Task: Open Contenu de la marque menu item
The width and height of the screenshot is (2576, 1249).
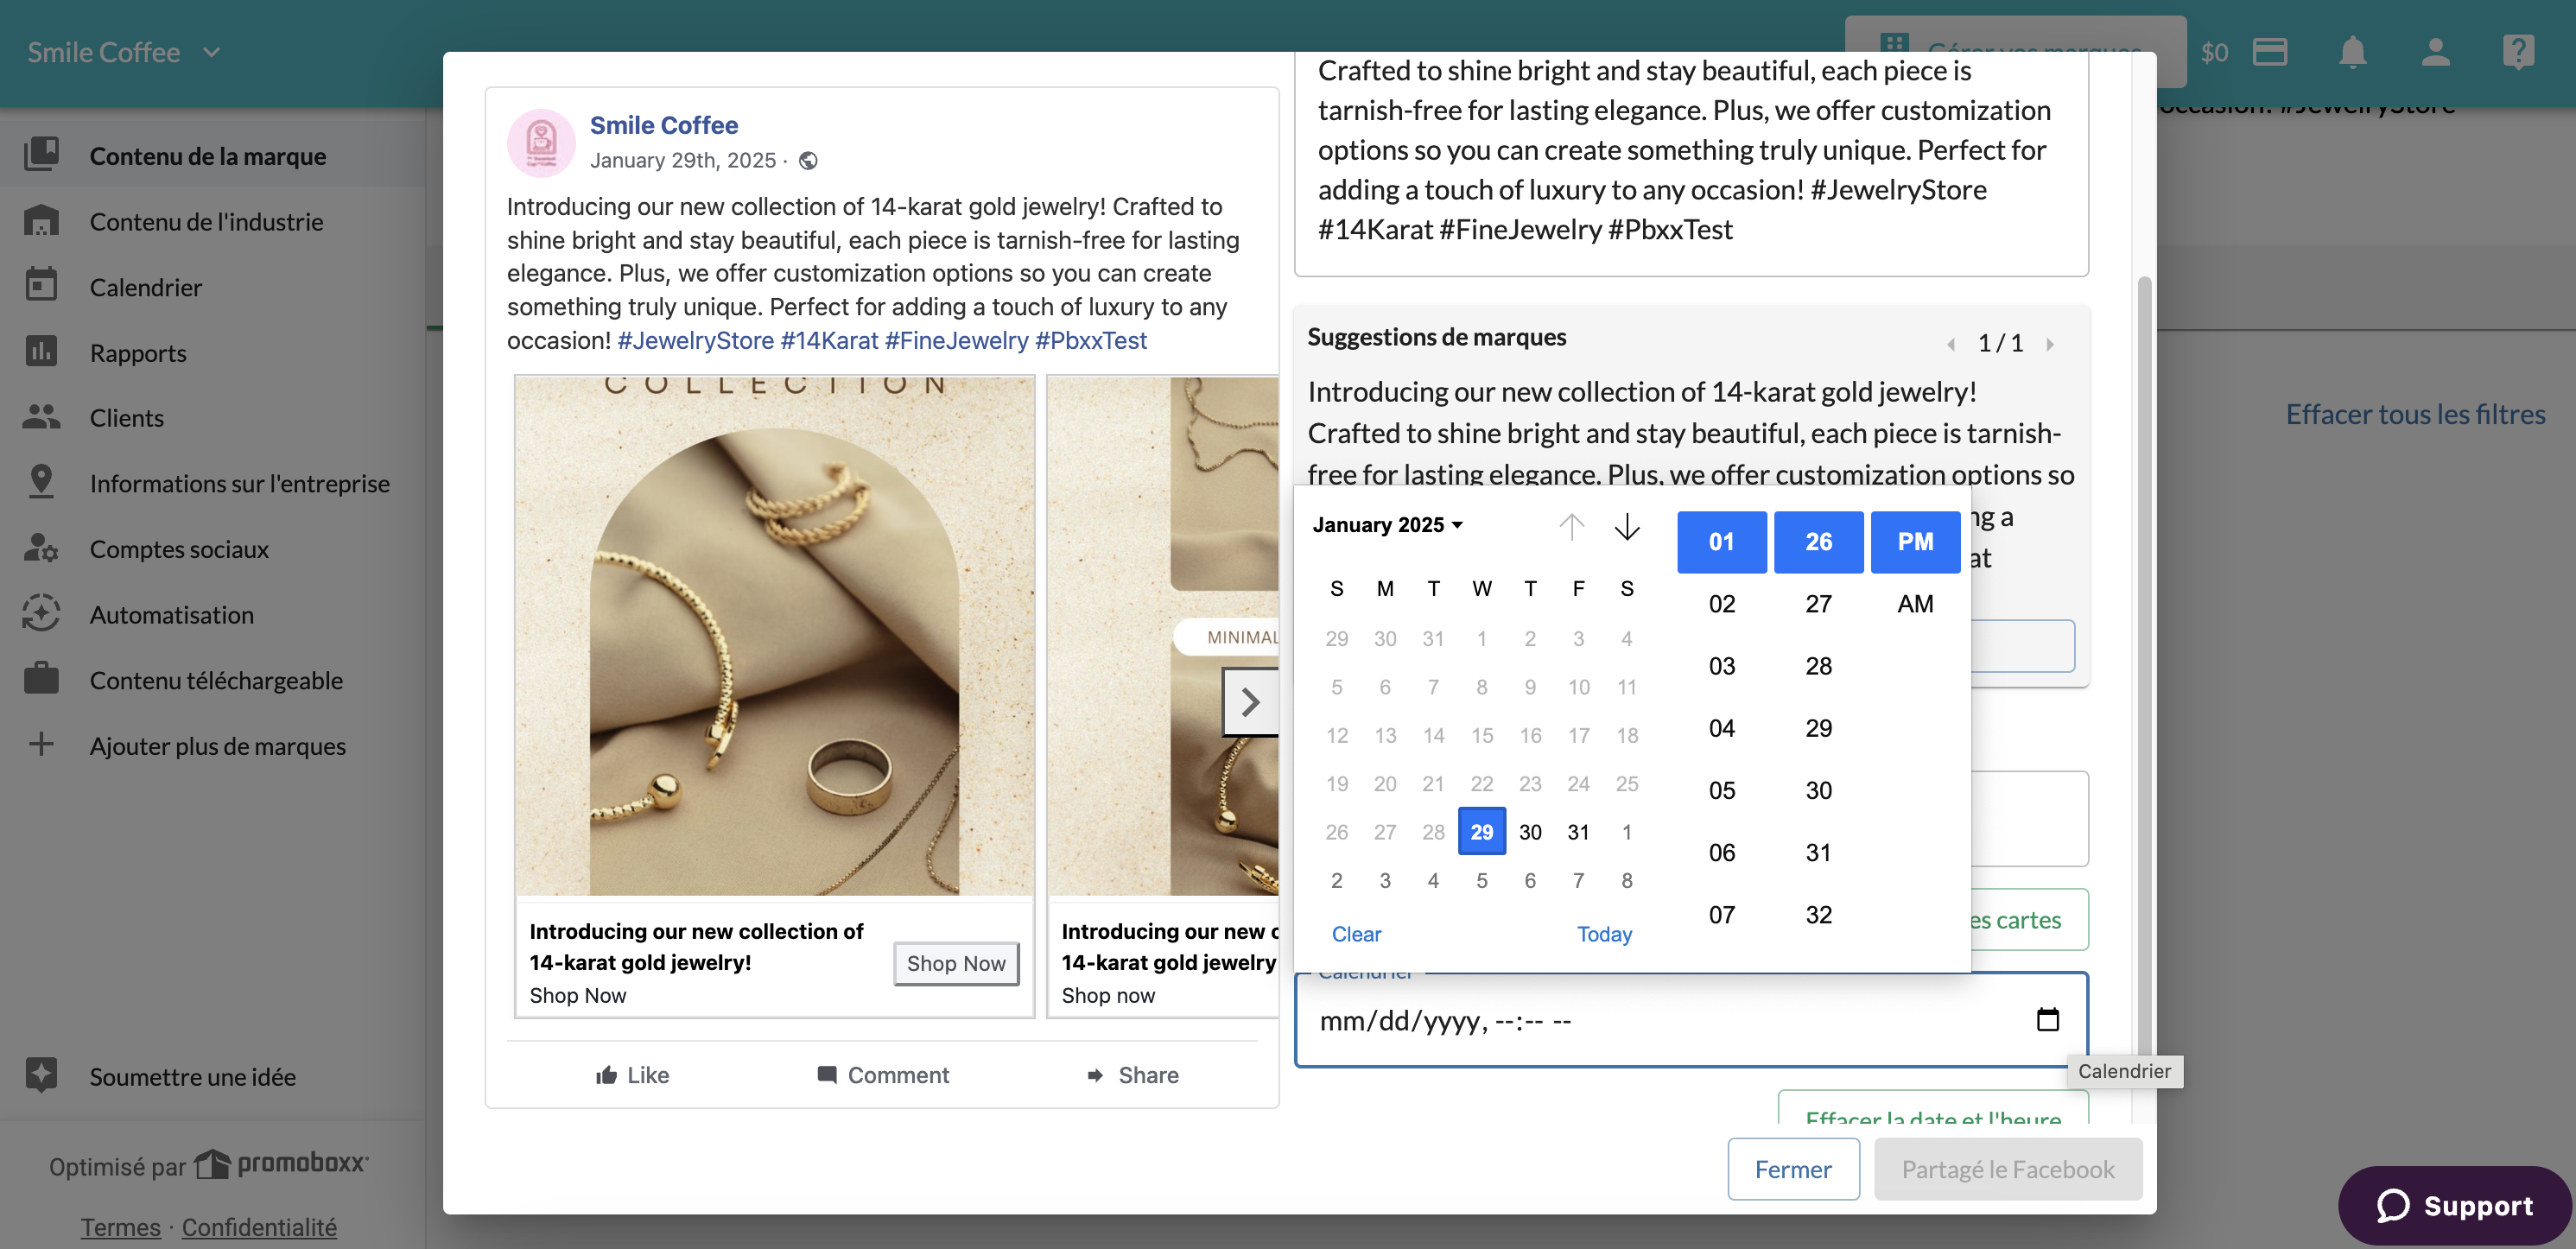Action: tap(213, 155)
